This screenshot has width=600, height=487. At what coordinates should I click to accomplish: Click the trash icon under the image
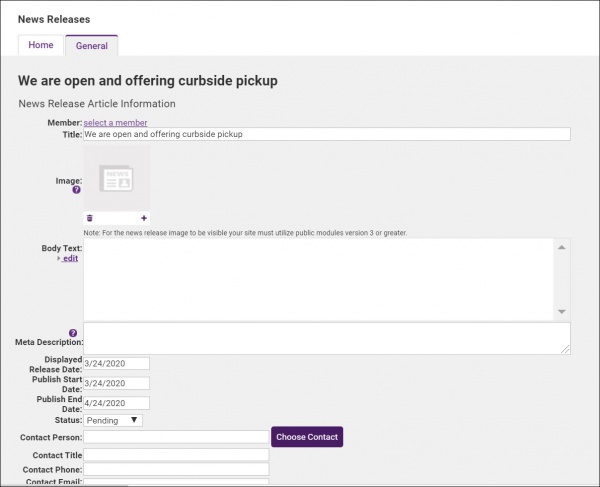click(x=89, y=217)
